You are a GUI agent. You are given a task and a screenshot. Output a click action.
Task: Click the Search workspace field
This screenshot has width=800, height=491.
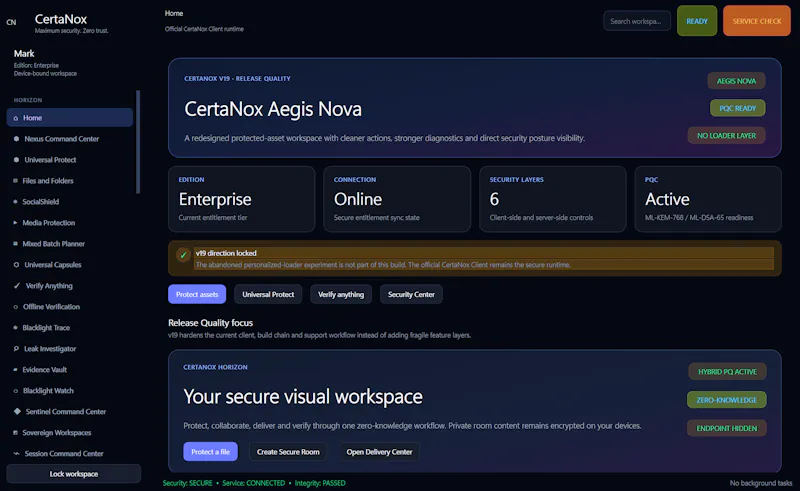[637, 21]
